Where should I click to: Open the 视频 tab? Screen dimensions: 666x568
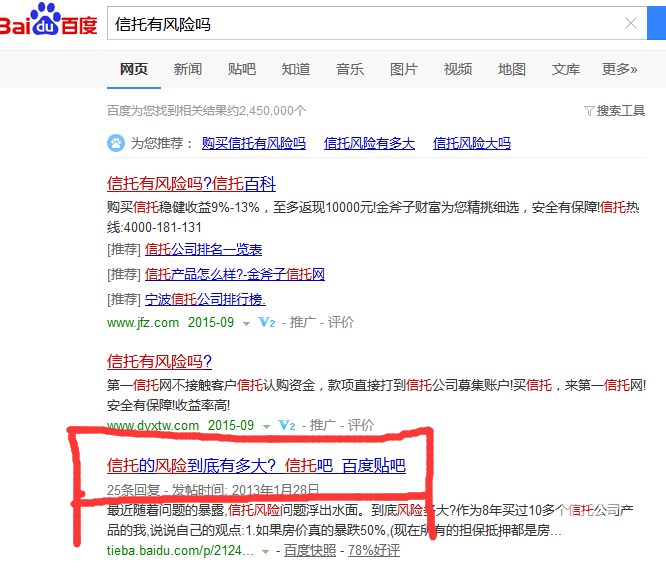coord(458,69)
